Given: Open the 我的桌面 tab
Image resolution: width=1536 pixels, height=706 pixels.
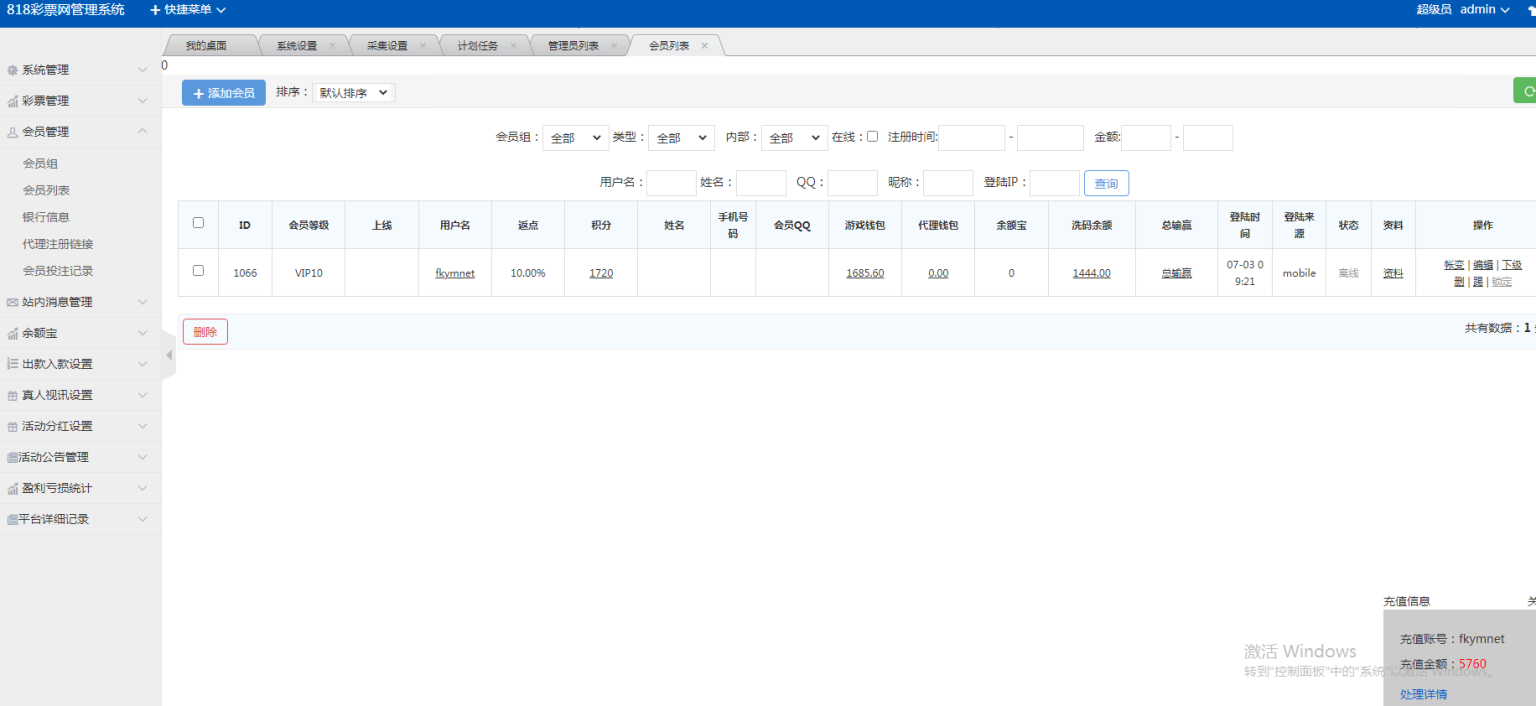Looking at the screenshot, I should (204, 44).
